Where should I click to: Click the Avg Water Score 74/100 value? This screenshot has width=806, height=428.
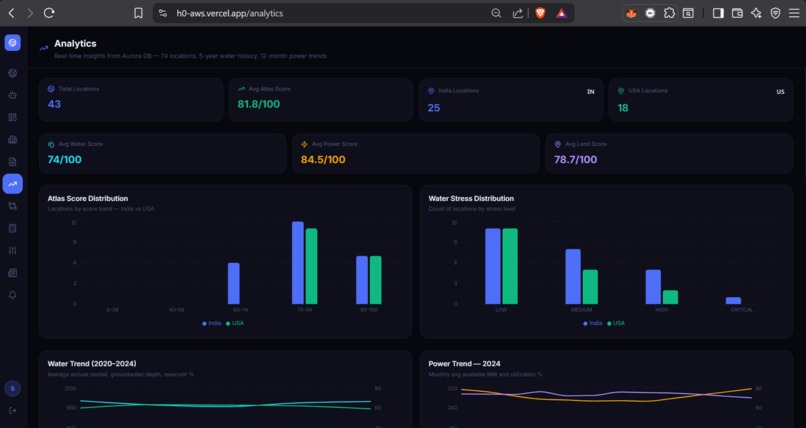[x=64, y=160]
